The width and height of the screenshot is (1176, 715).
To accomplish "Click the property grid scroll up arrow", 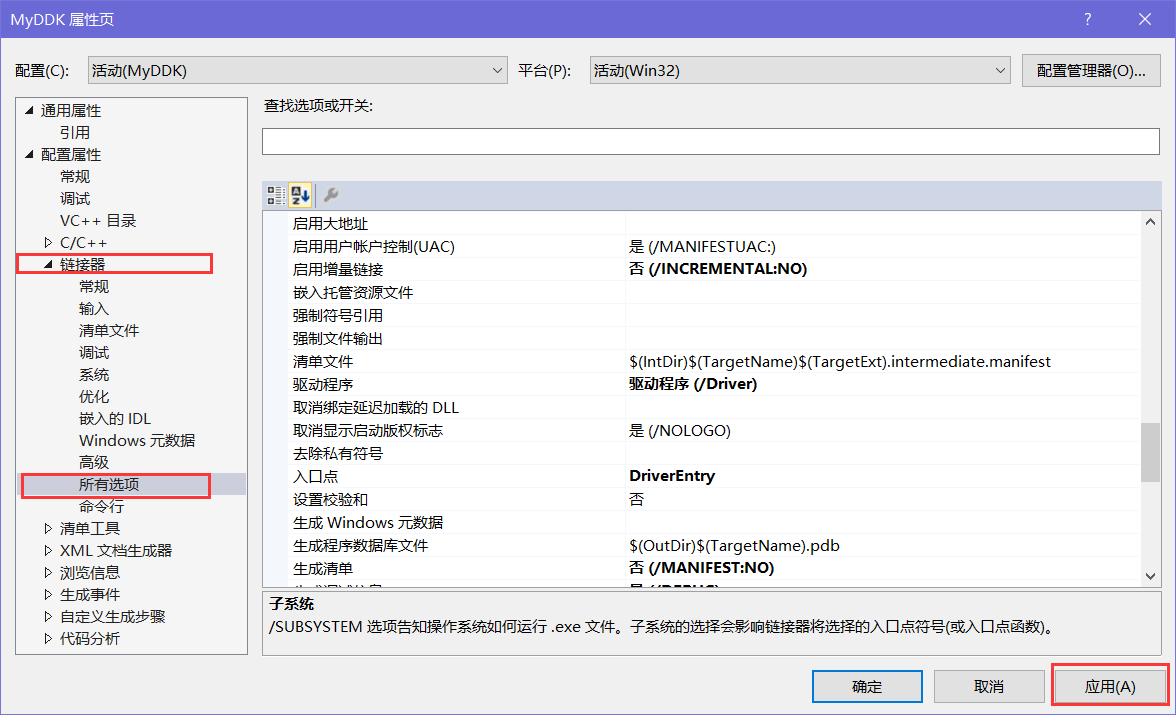I will 1150,221.
